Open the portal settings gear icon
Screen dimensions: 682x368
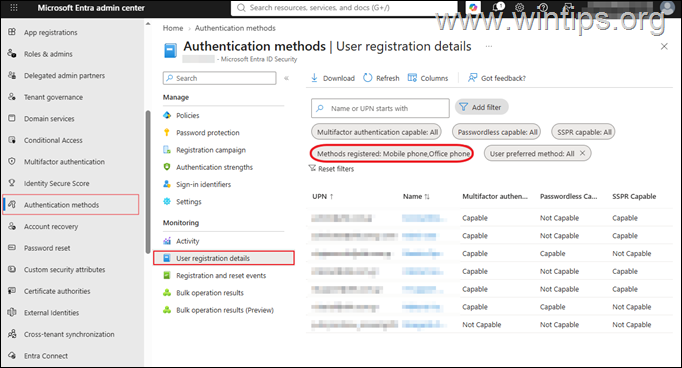pos(519,7)
